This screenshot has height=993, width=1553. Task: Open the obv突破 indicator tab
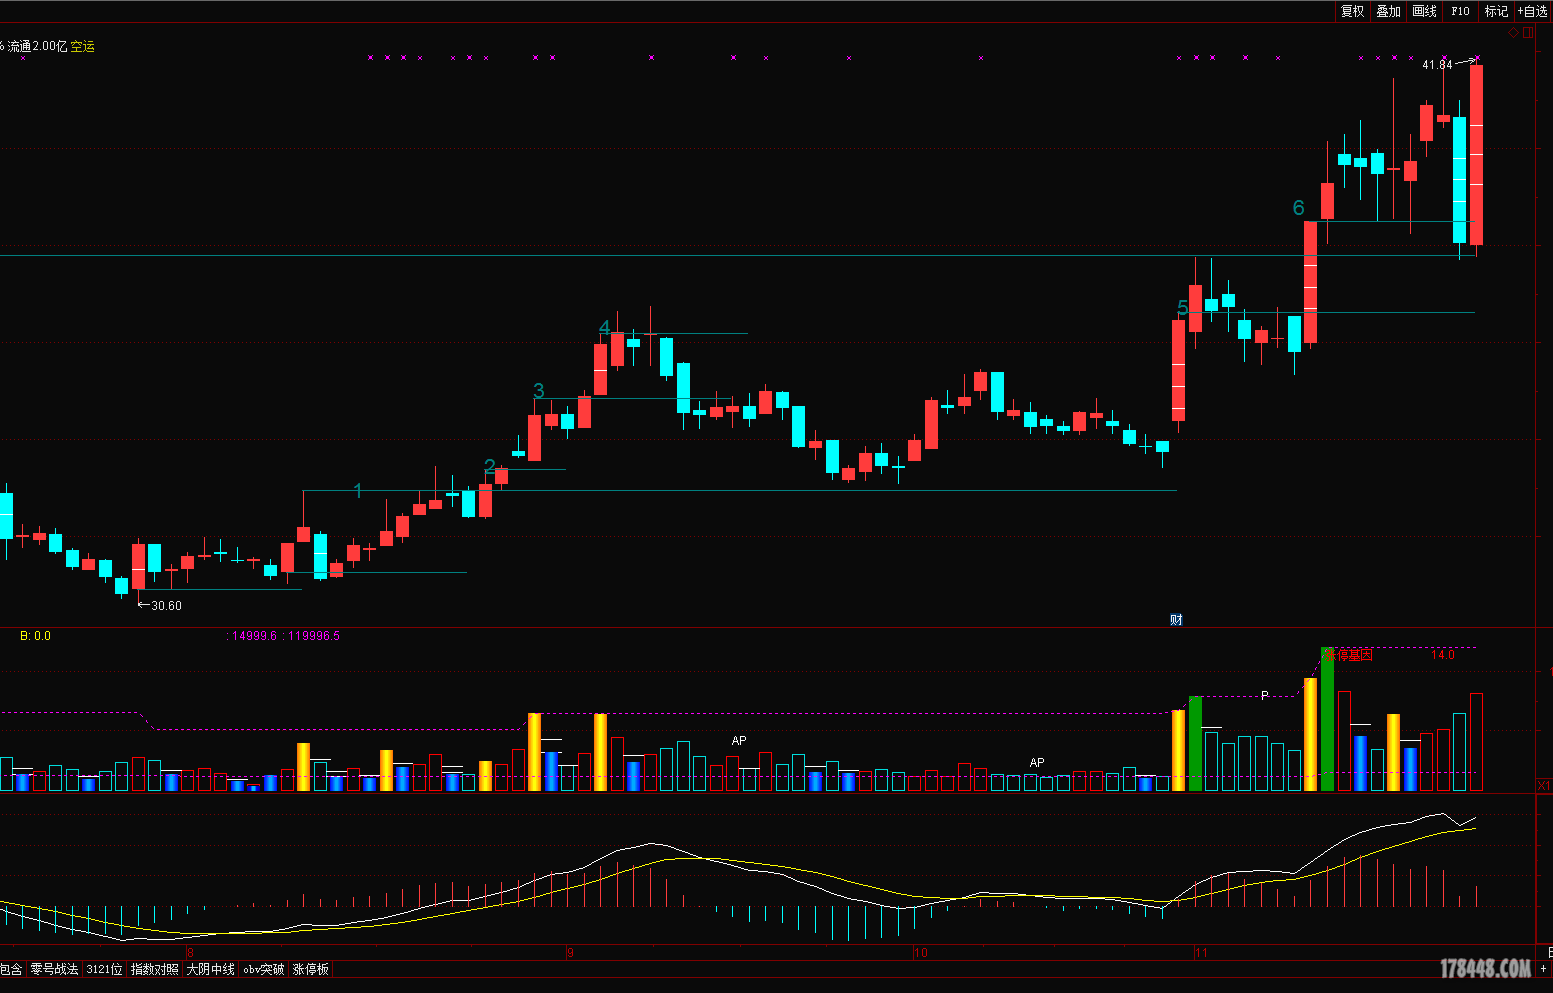tap(264, 969)
